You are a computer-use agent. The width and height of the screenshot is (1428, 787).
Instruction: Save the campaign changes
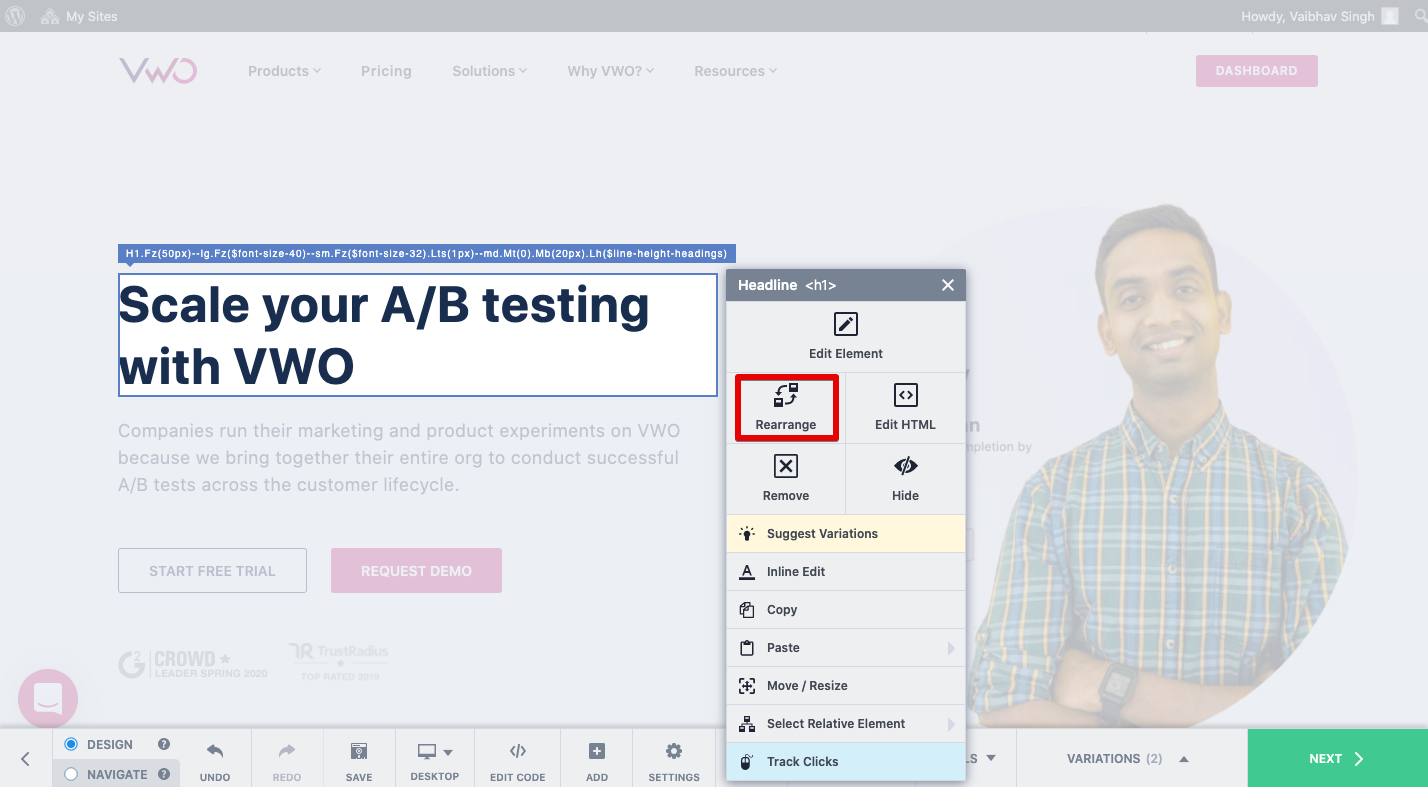click(359, 760)
